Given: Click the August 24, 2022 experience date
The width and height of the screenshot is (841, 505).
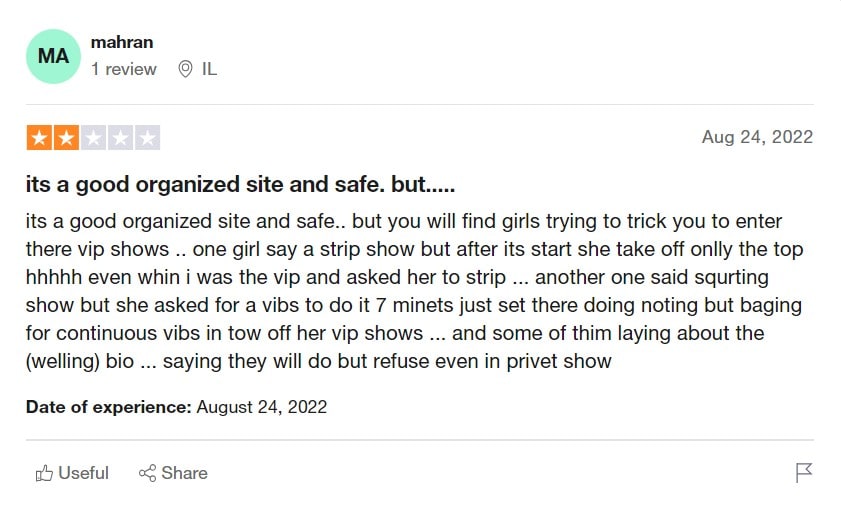Looking at the screenshot, I should (x=262, y=407).
